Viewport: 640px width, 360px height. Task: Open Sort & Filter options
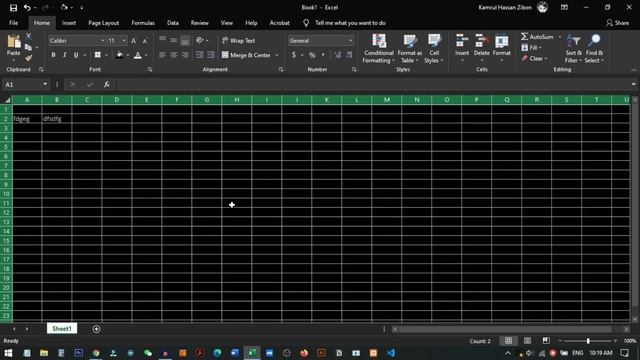(573, 49)
